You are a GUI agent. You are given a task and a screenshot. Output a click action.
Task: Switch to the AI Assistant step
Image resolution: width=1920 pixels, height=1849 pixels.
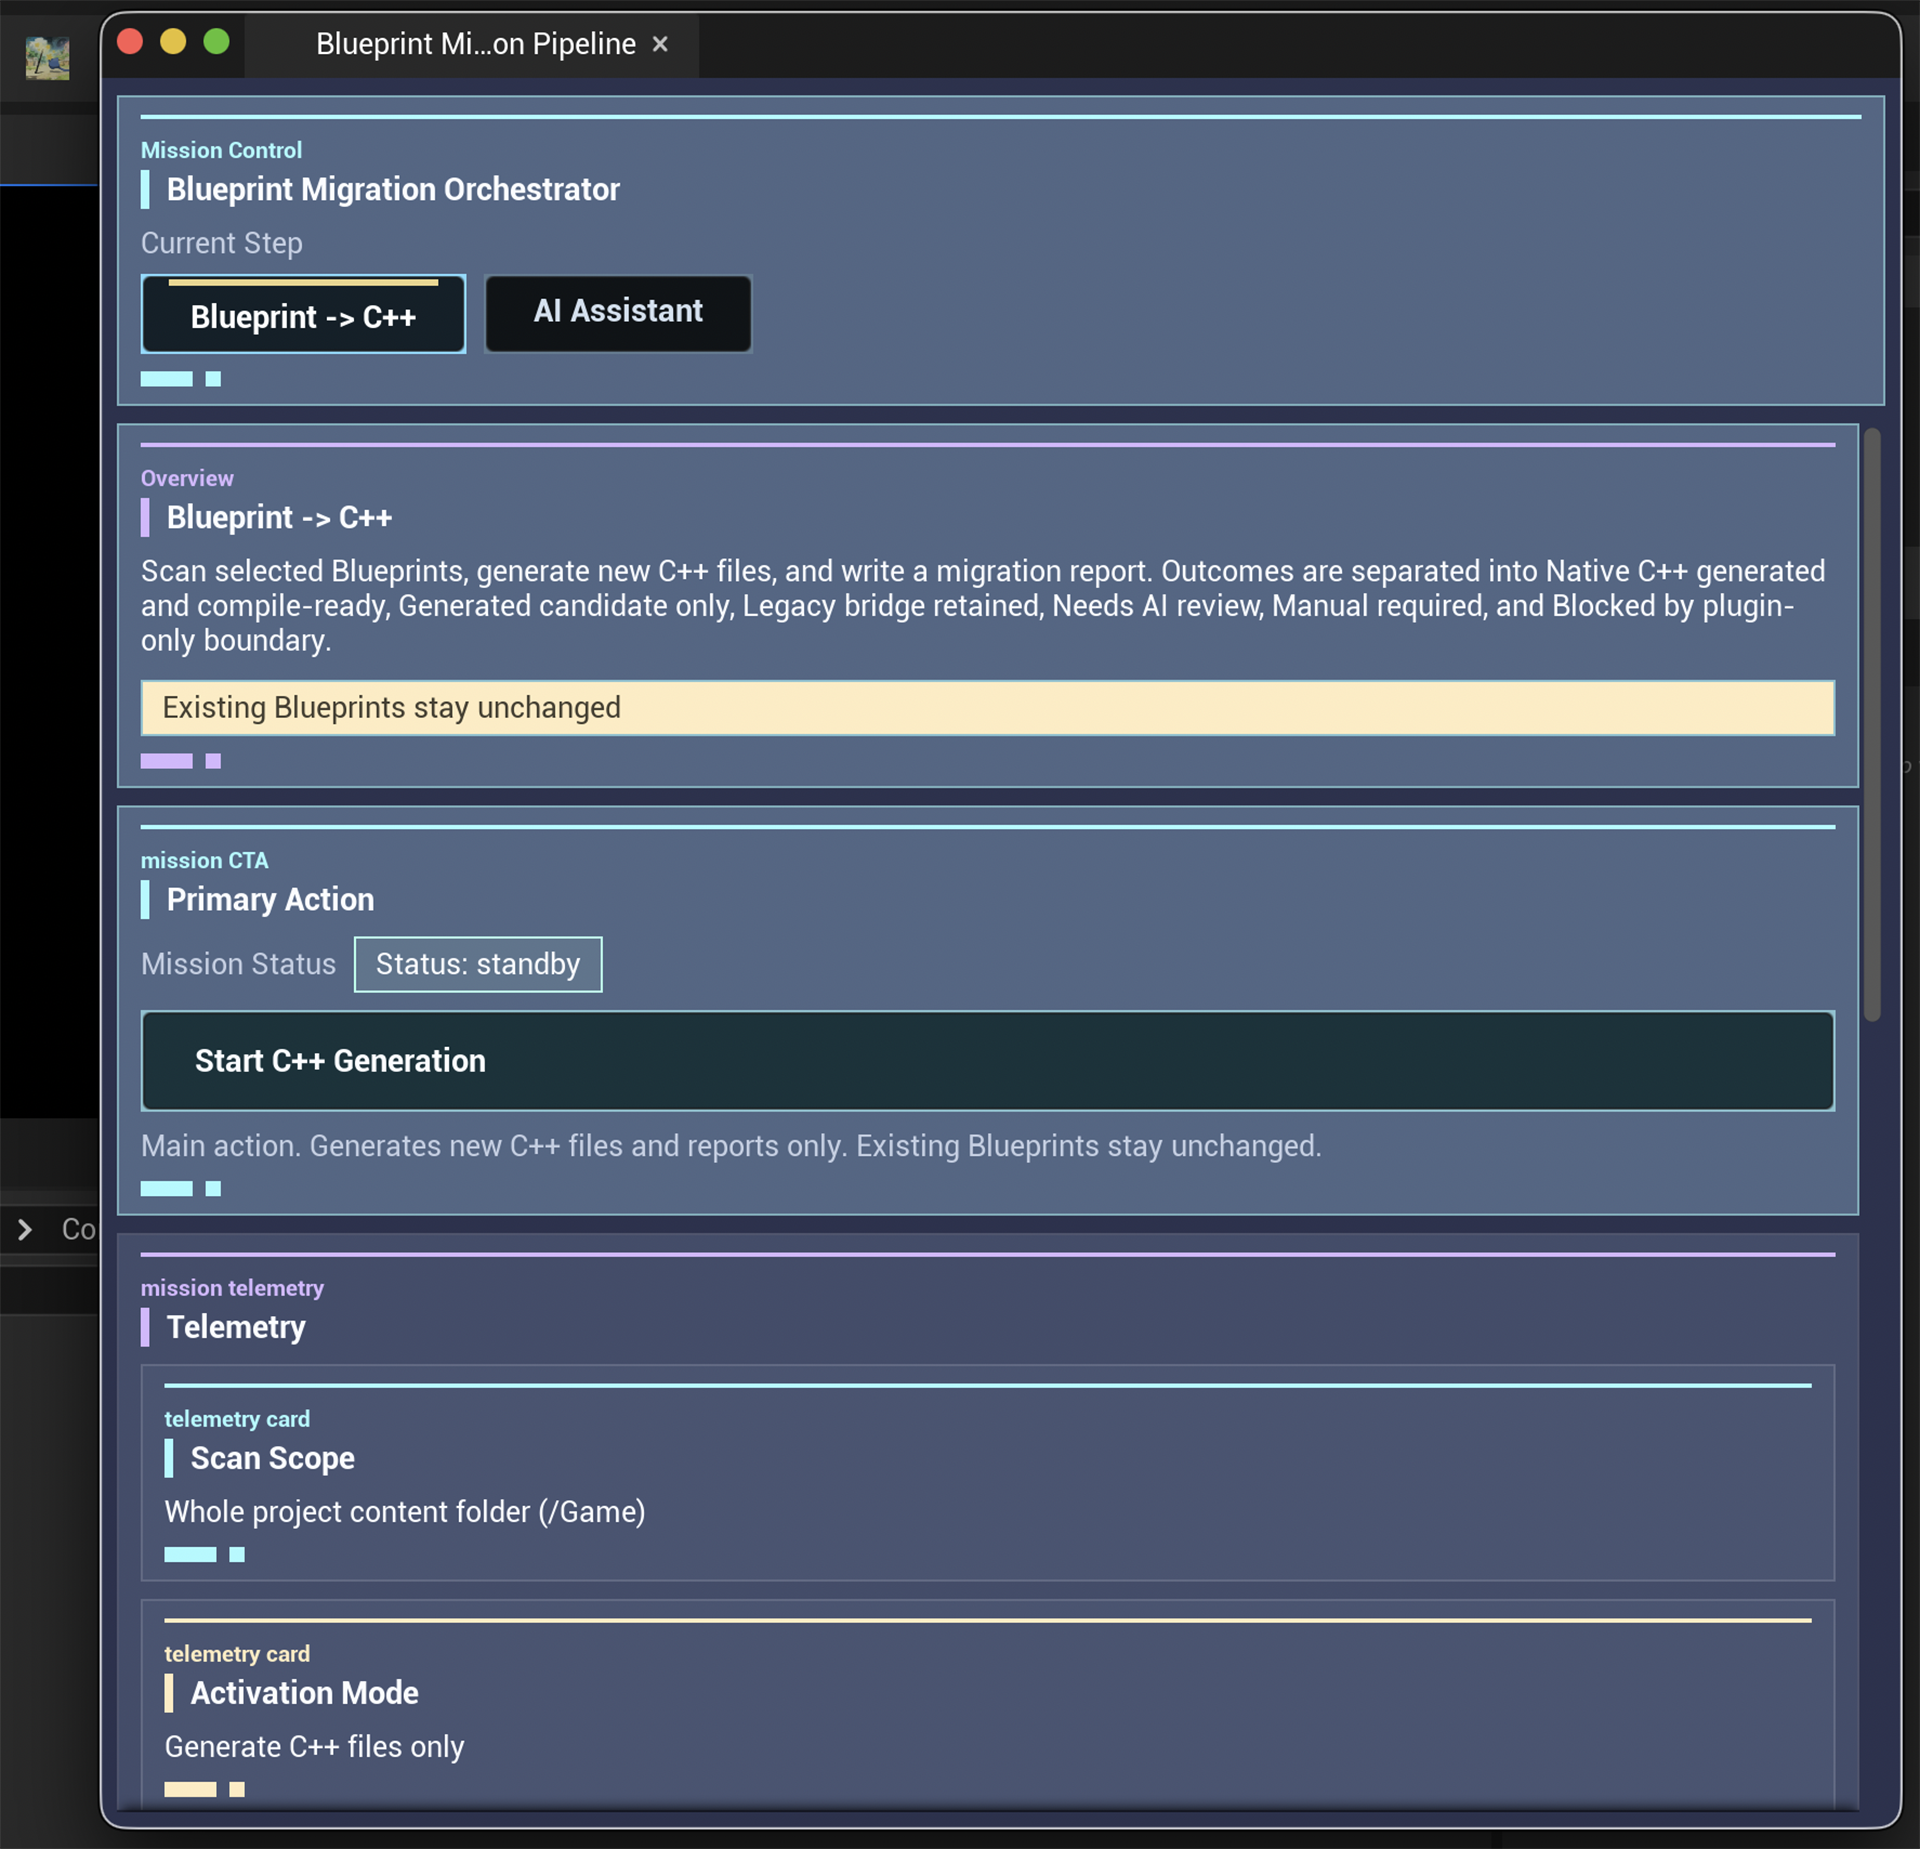618,313
